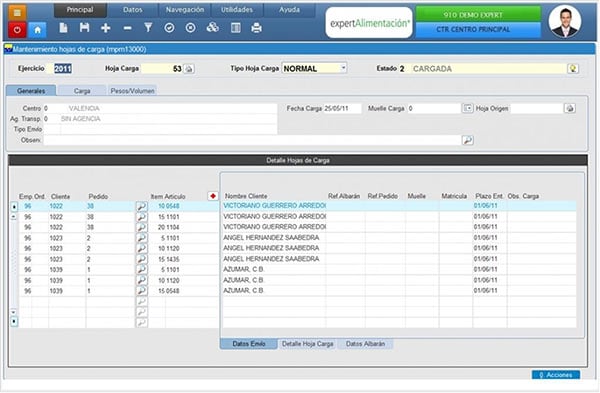Click the red diamond icon above detail grid
The width and height of the screenshot is (600, 393).
213,196
